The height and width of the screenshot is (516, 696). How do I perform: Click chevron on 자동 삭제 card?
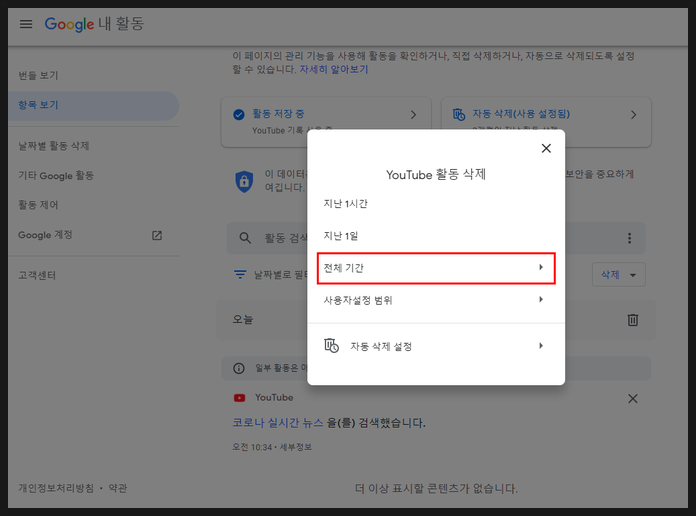[x=633, y=115]
